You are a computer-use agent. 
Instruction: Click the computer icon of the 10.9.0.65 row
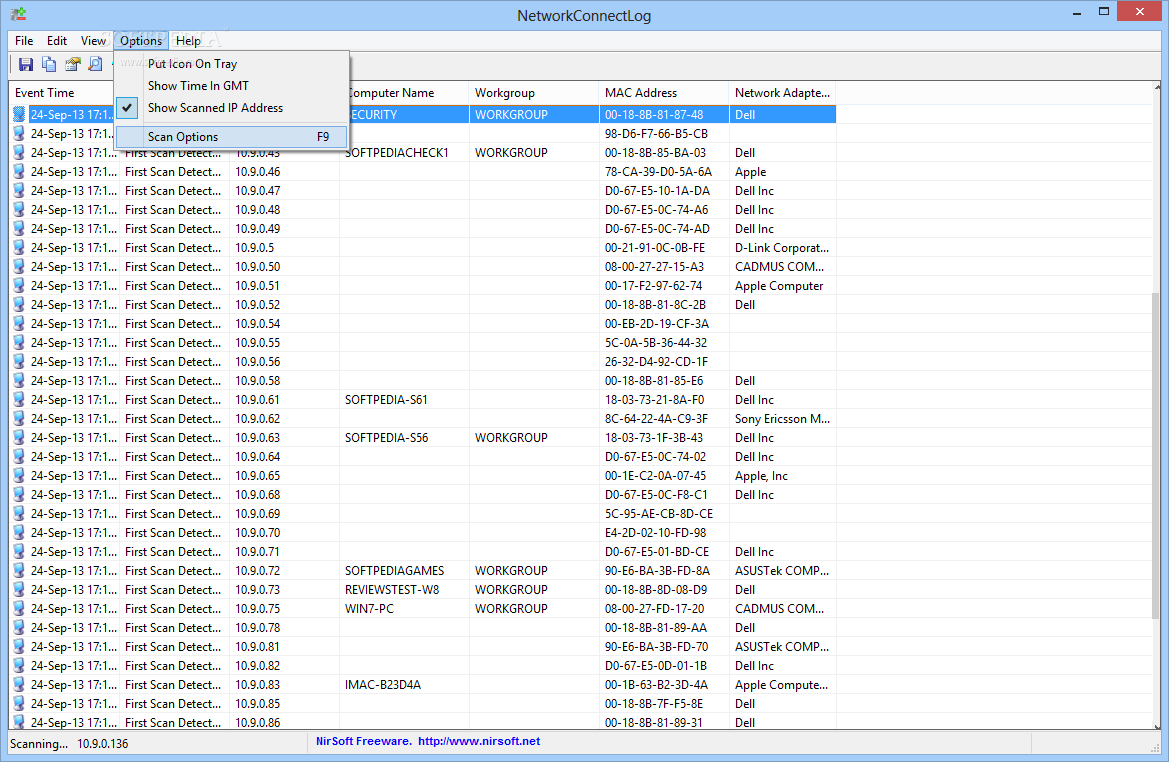(19, 476)
